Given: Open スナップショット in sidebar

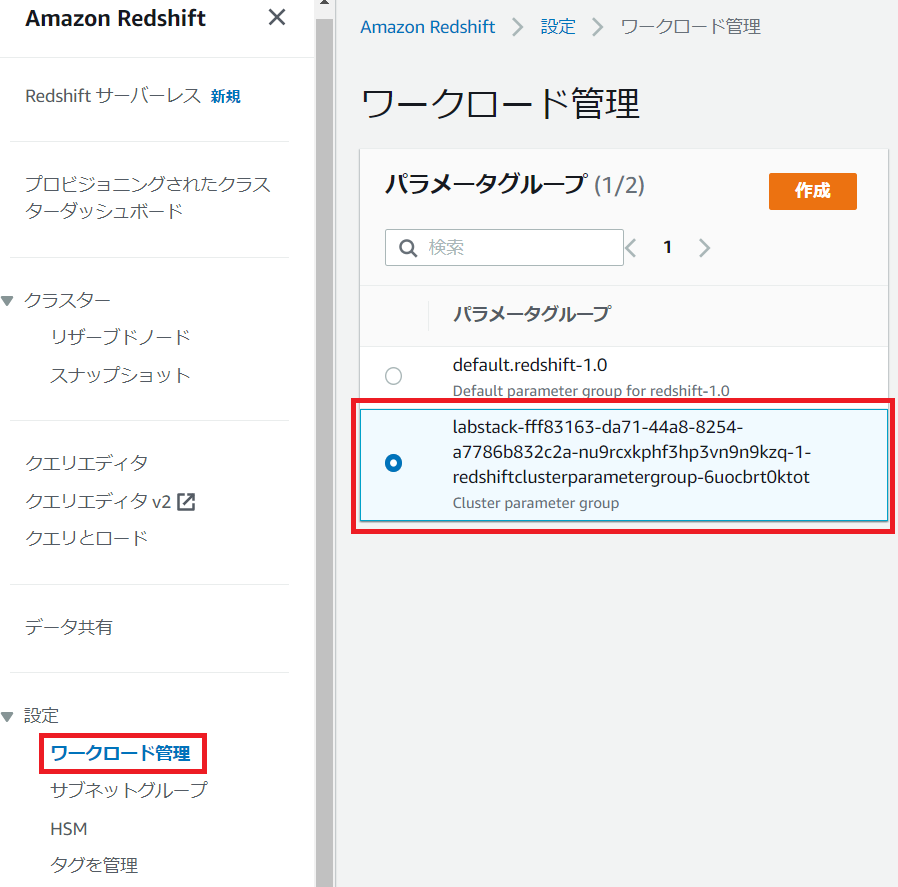Looking at the screenshot, I should click(120, 376).
